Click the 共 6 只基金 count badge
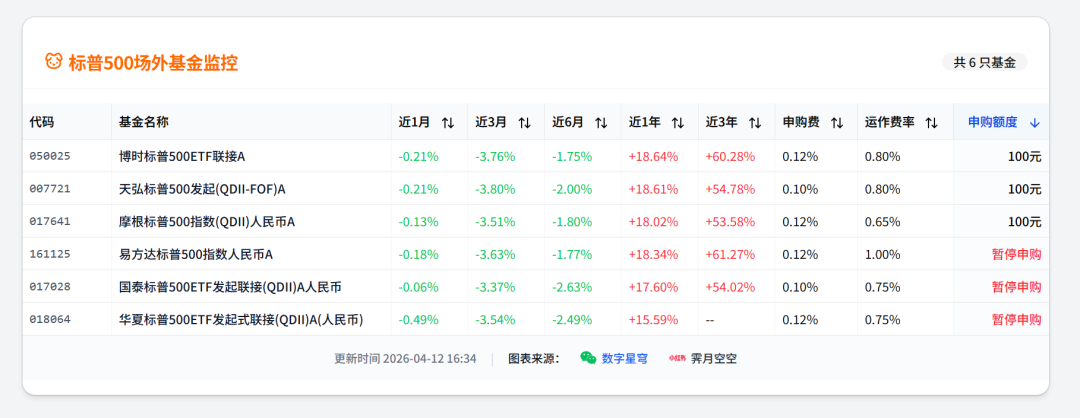The image size is (1080, 418). [984, 62]
